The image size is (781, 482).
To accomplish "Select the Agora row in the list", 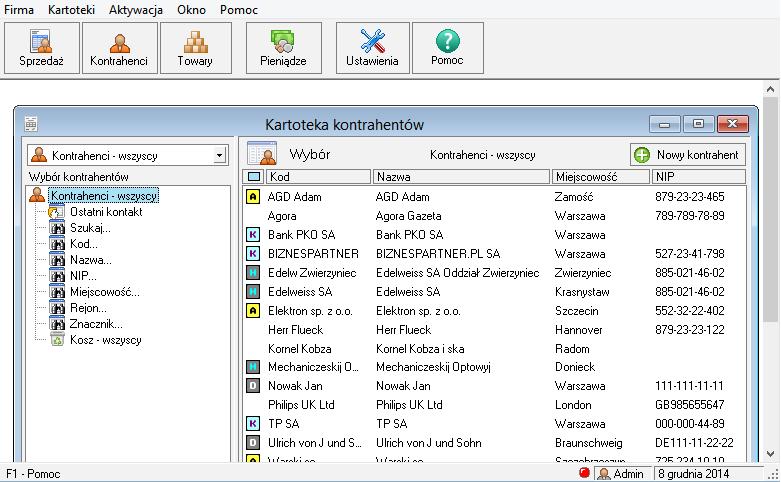I will point(494,216).
